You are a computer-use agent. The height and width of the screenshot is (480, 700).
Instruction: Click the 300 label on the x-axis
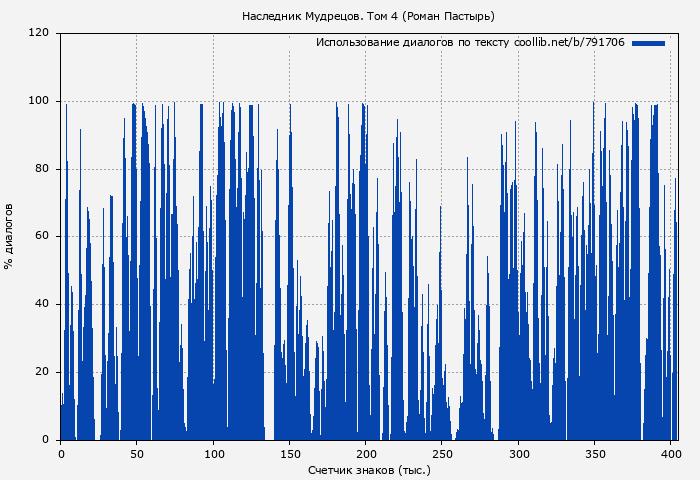click(518, 454)
